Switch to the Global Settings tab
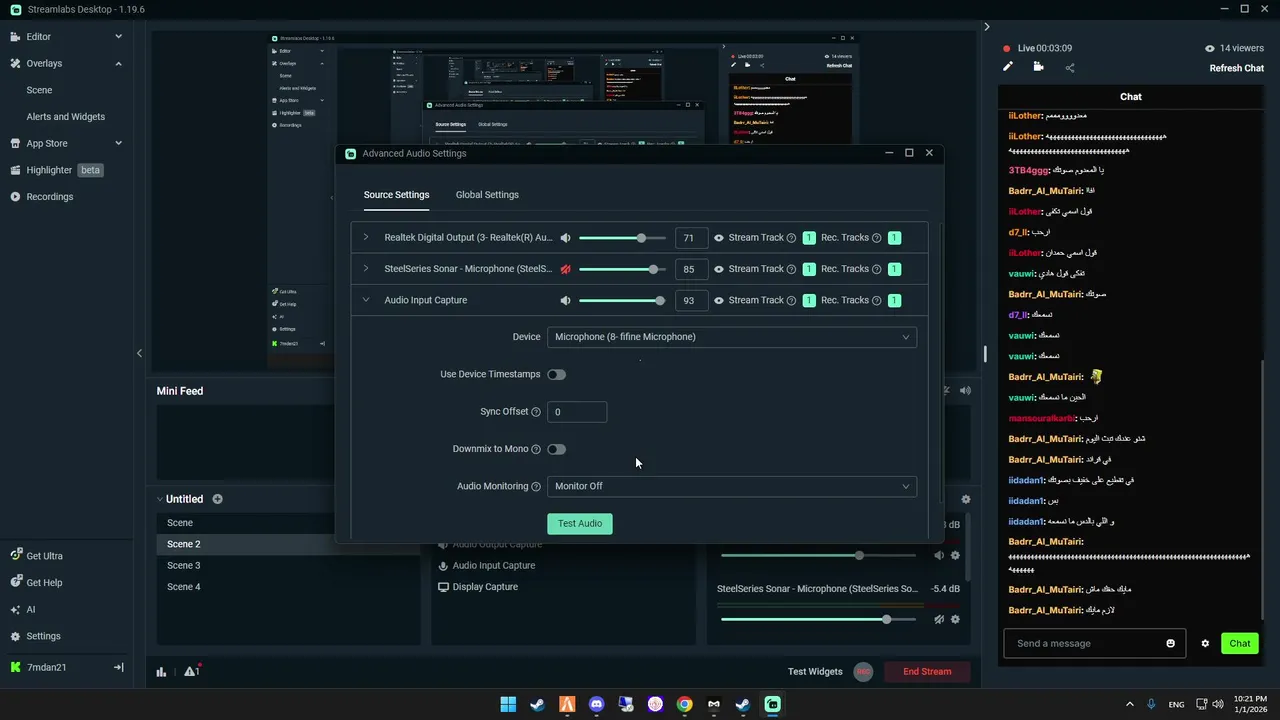 click(x=487, y=195)
